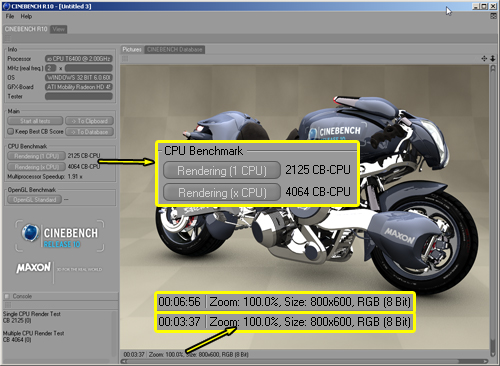Click the grip icon below the Console header
This screenshot has height=366, width=500.
point(8,305)
